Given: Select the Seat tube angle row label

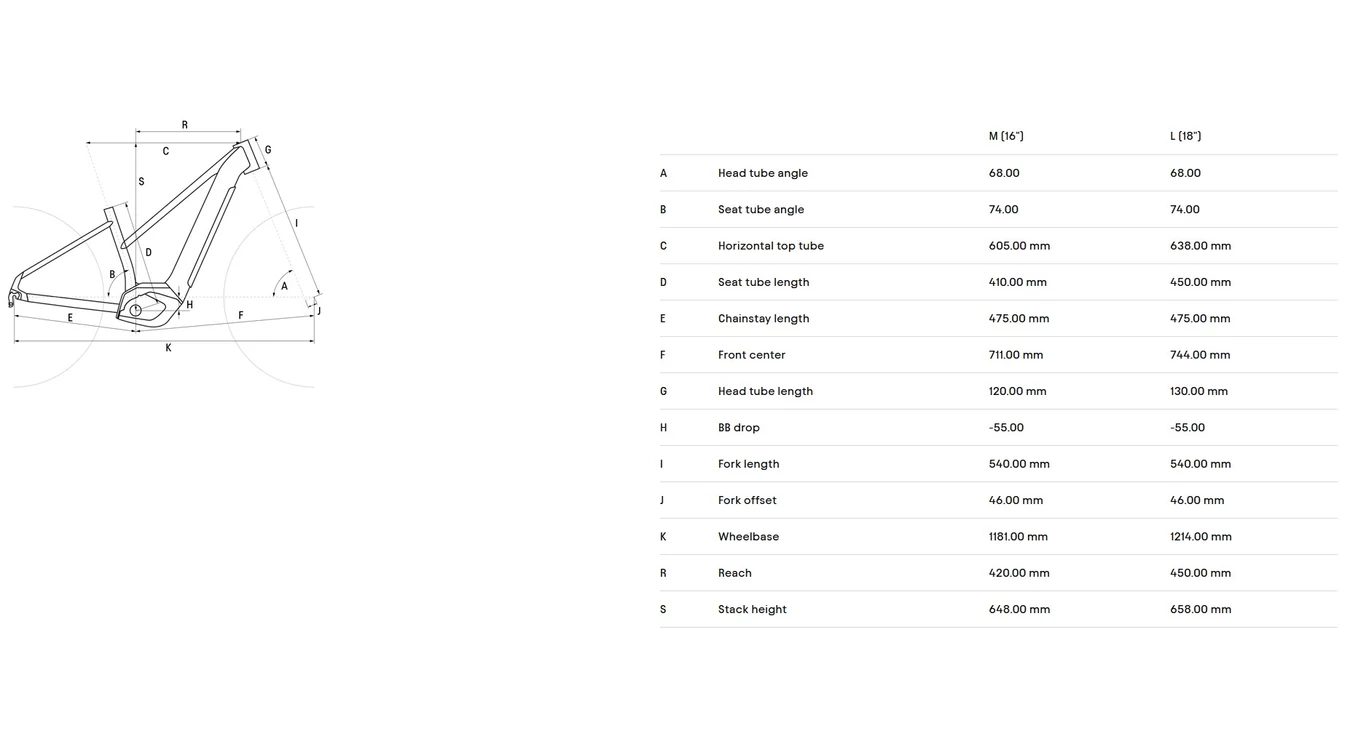Looking at the screenshot, I should [761, 209].
